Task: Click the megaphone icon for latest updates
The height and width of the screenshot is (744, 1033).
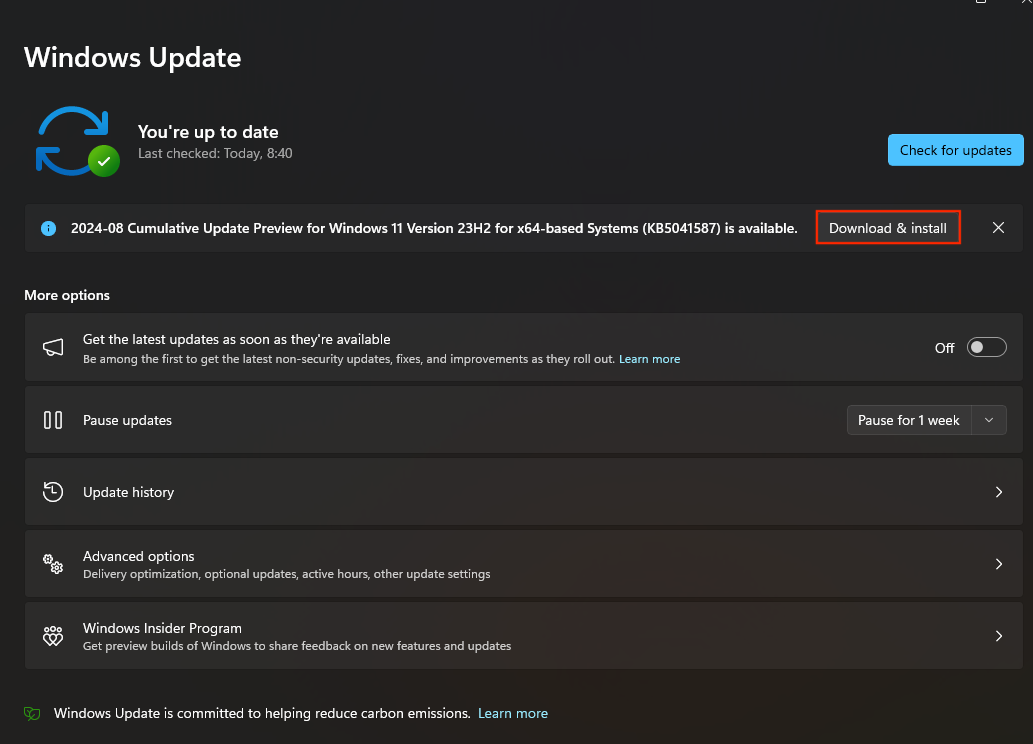Action: 52,346
